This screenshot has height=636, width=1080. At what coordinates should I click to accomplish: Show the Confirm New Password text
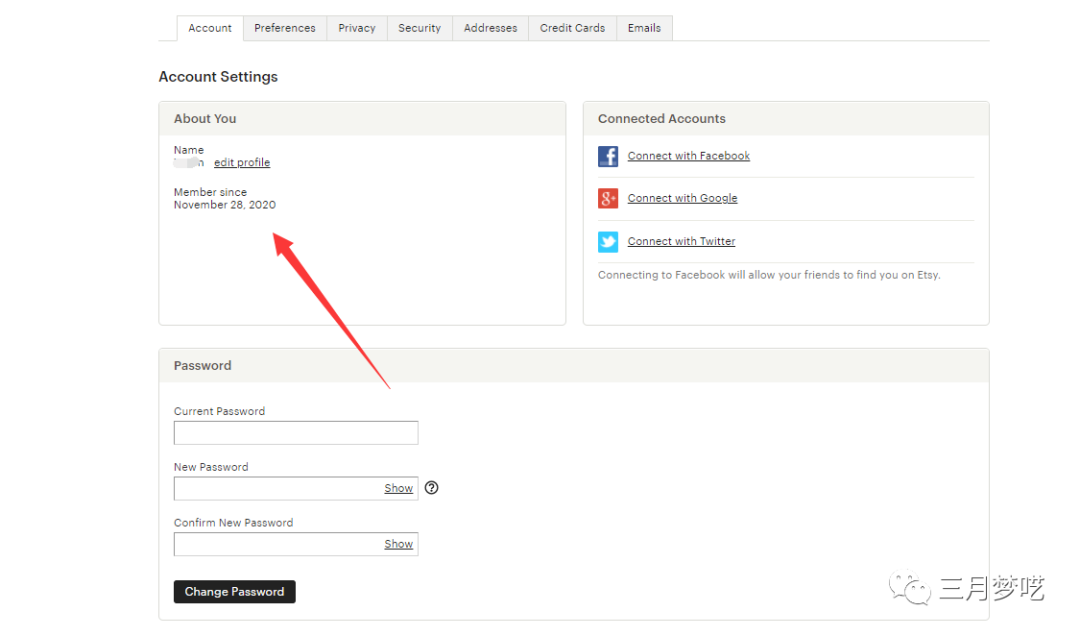tap(398, 544)
